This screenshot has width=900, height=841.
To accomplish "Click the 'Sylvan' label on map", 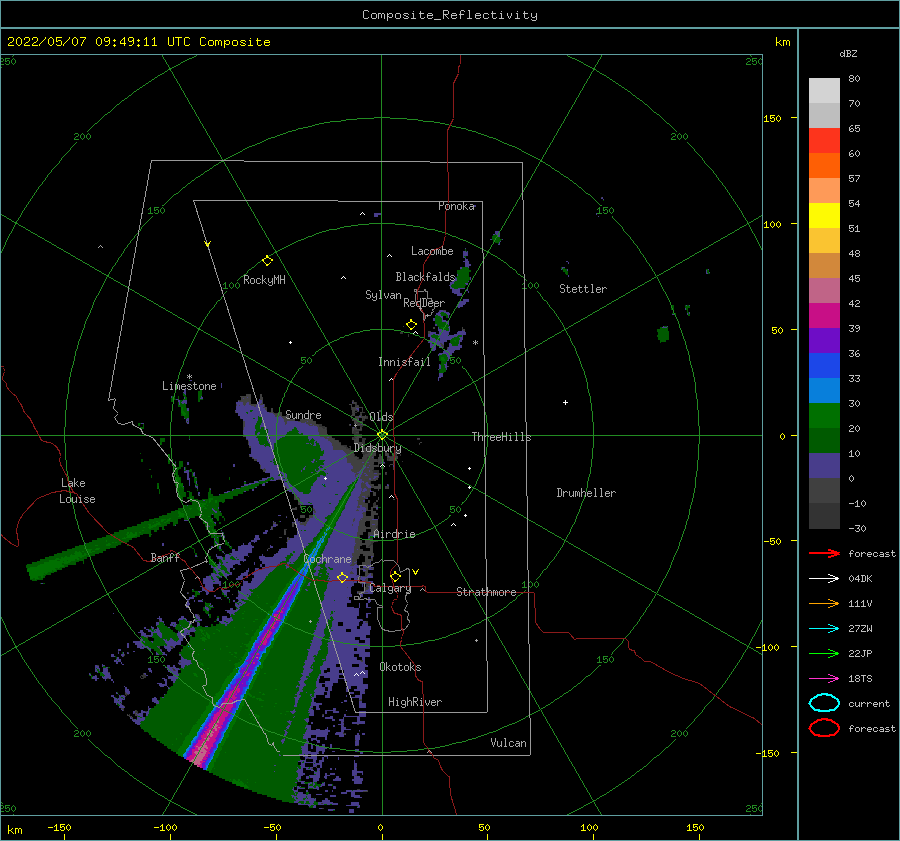I will click(x=383, y=295).
